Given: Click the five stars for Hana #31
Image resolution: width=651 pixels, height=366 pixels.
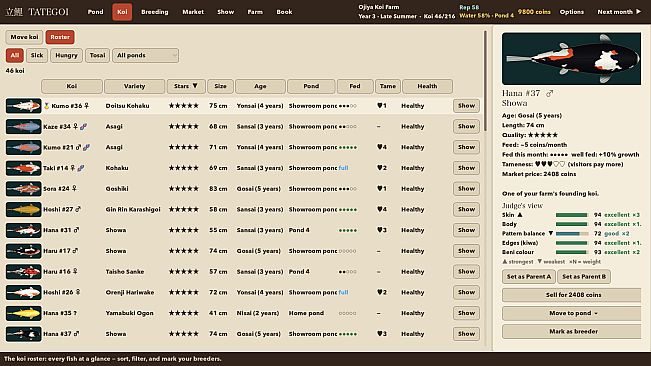Looking at the screenshot, I should pyautogui.click(x=184, y=230).
